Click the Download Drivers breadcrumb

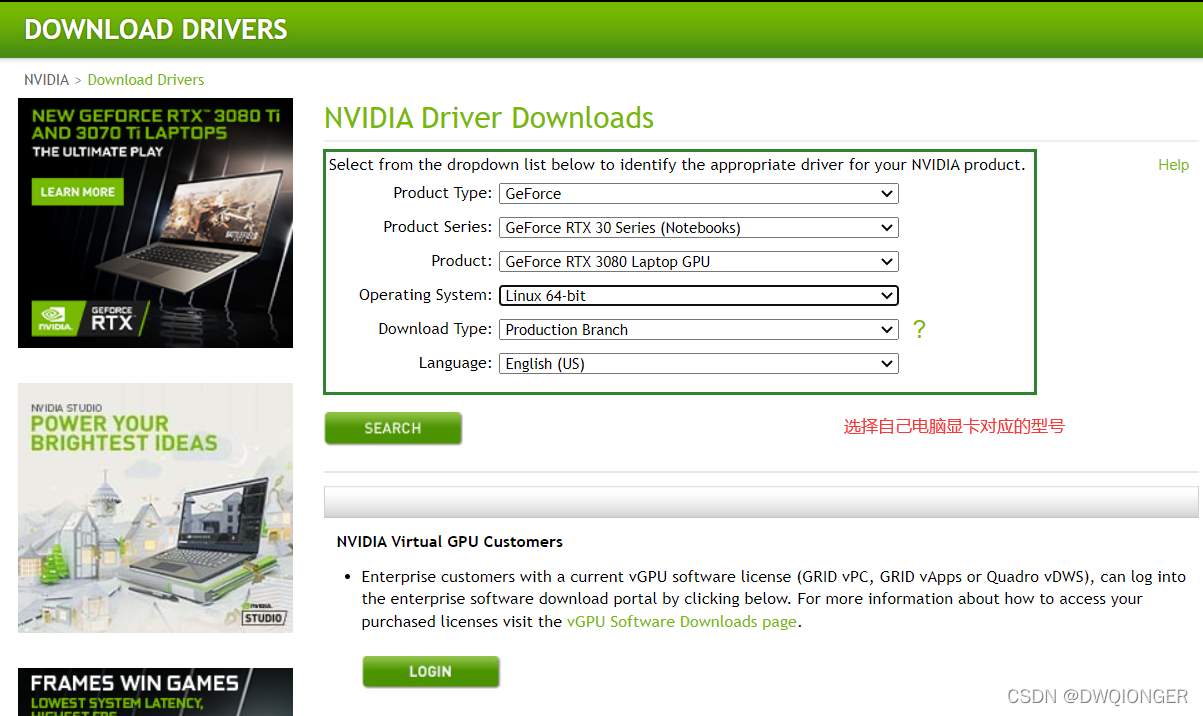pos(146,80)
